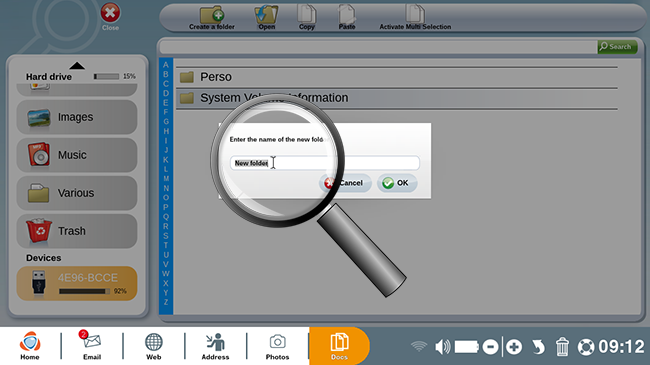
Task: Jump to letter M in alphabet index
Action: pyautogui.click(x=166, y=179)
